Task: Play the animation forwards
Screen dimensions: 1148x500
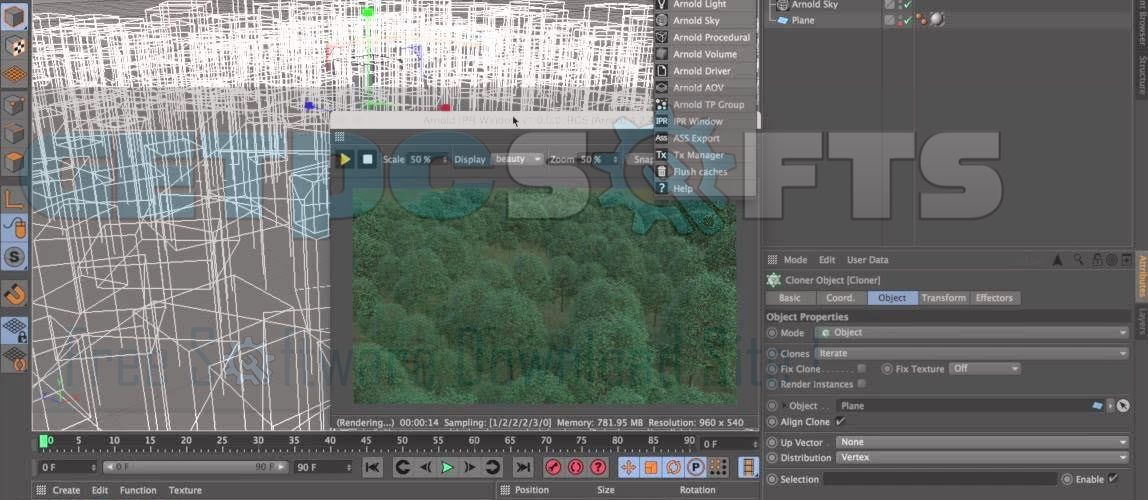Action: coord(447,467)
